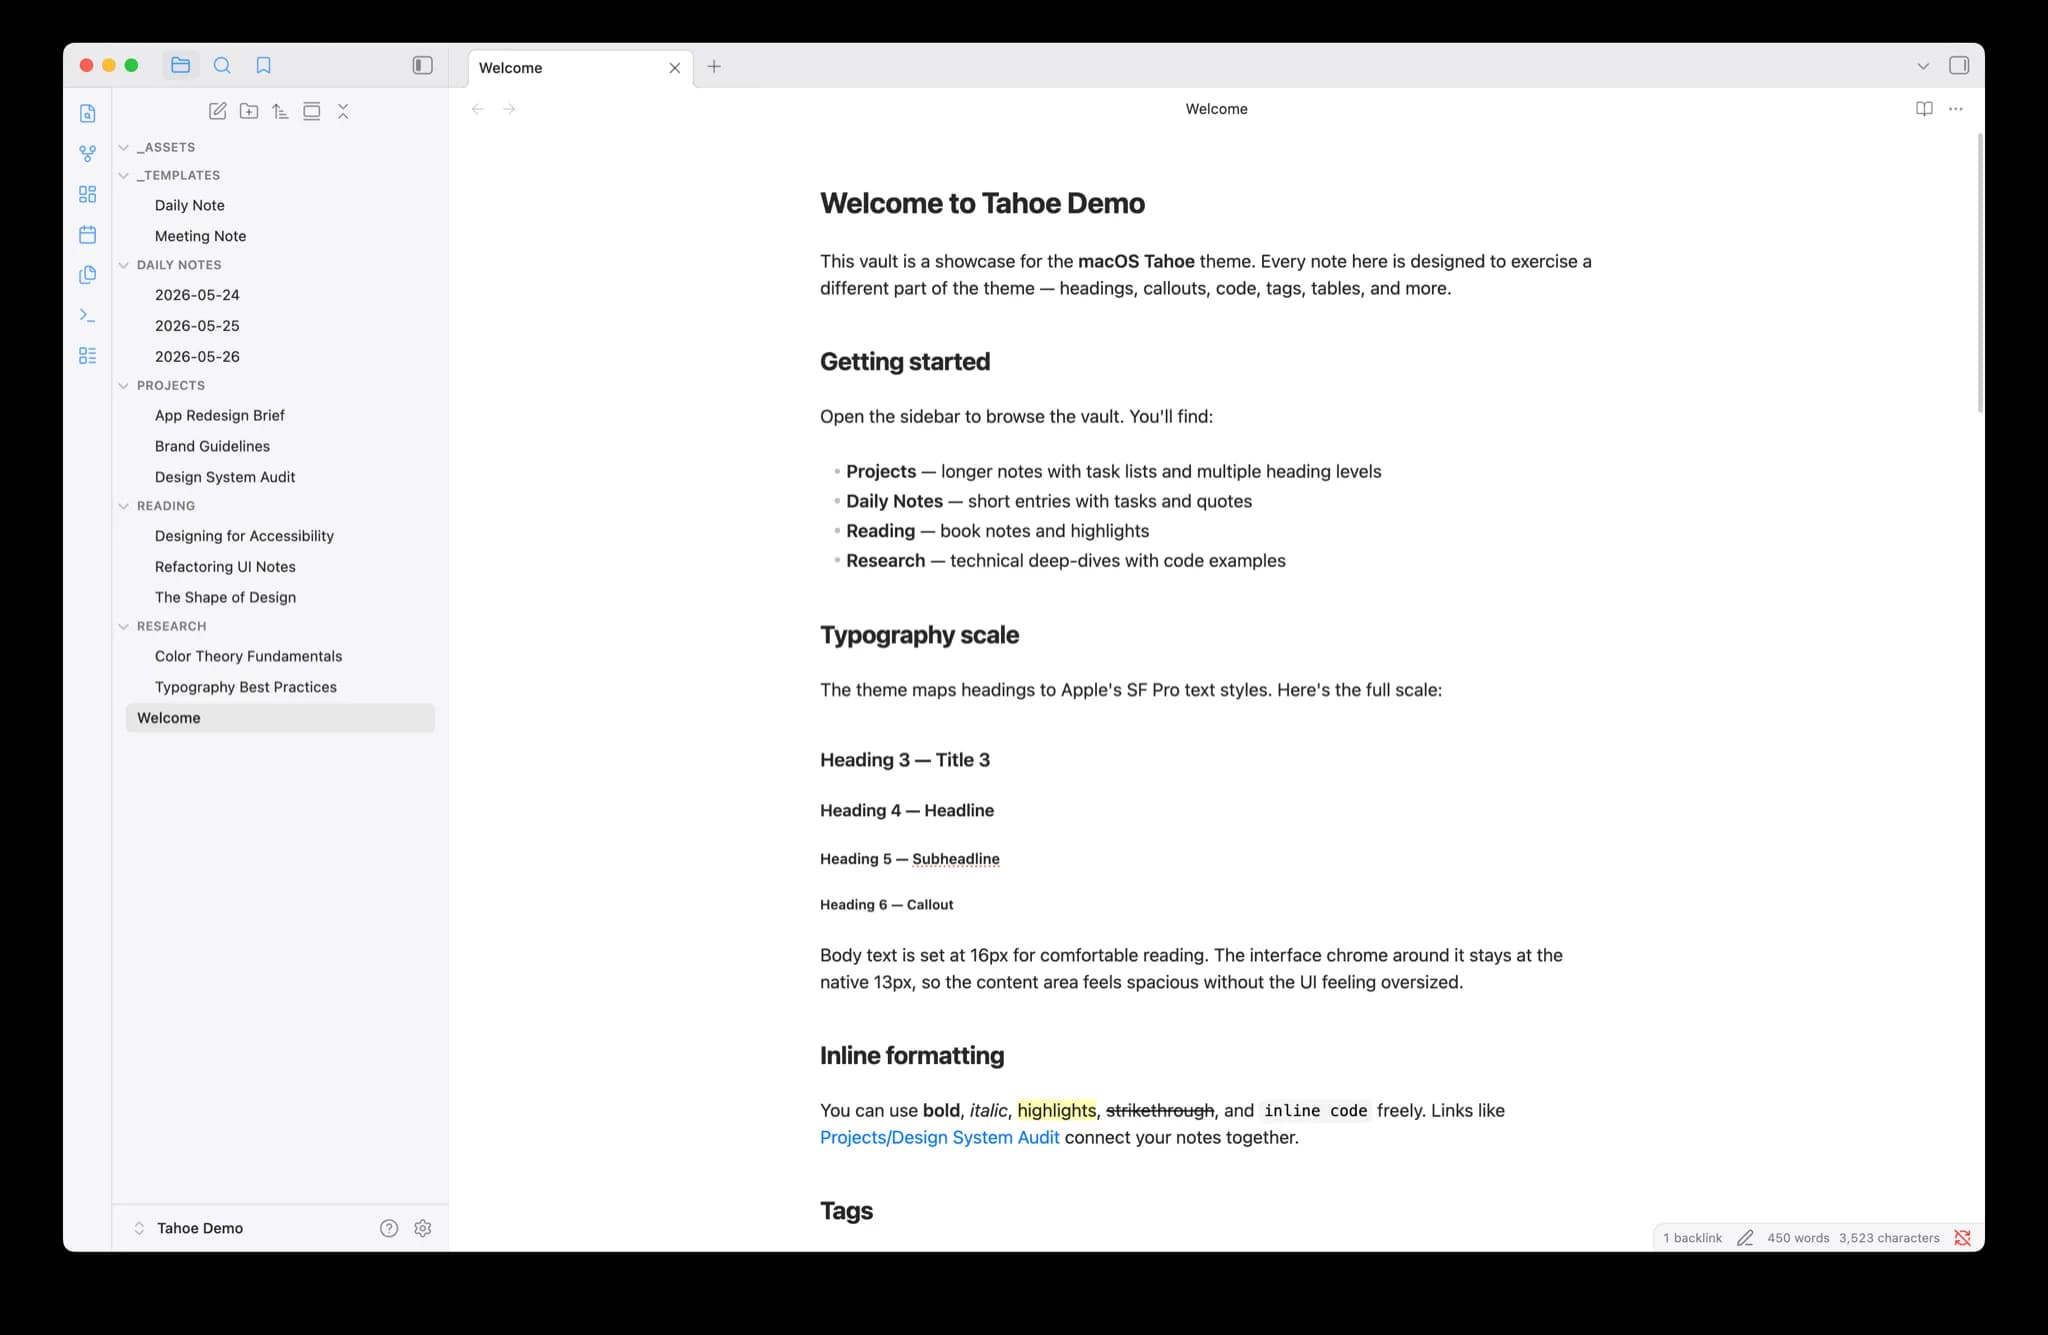The width and height of the screenshot is (2048, 1335).
Task: Select the Welcome tab
Action: pyautogui.click(x=580, y=67)
